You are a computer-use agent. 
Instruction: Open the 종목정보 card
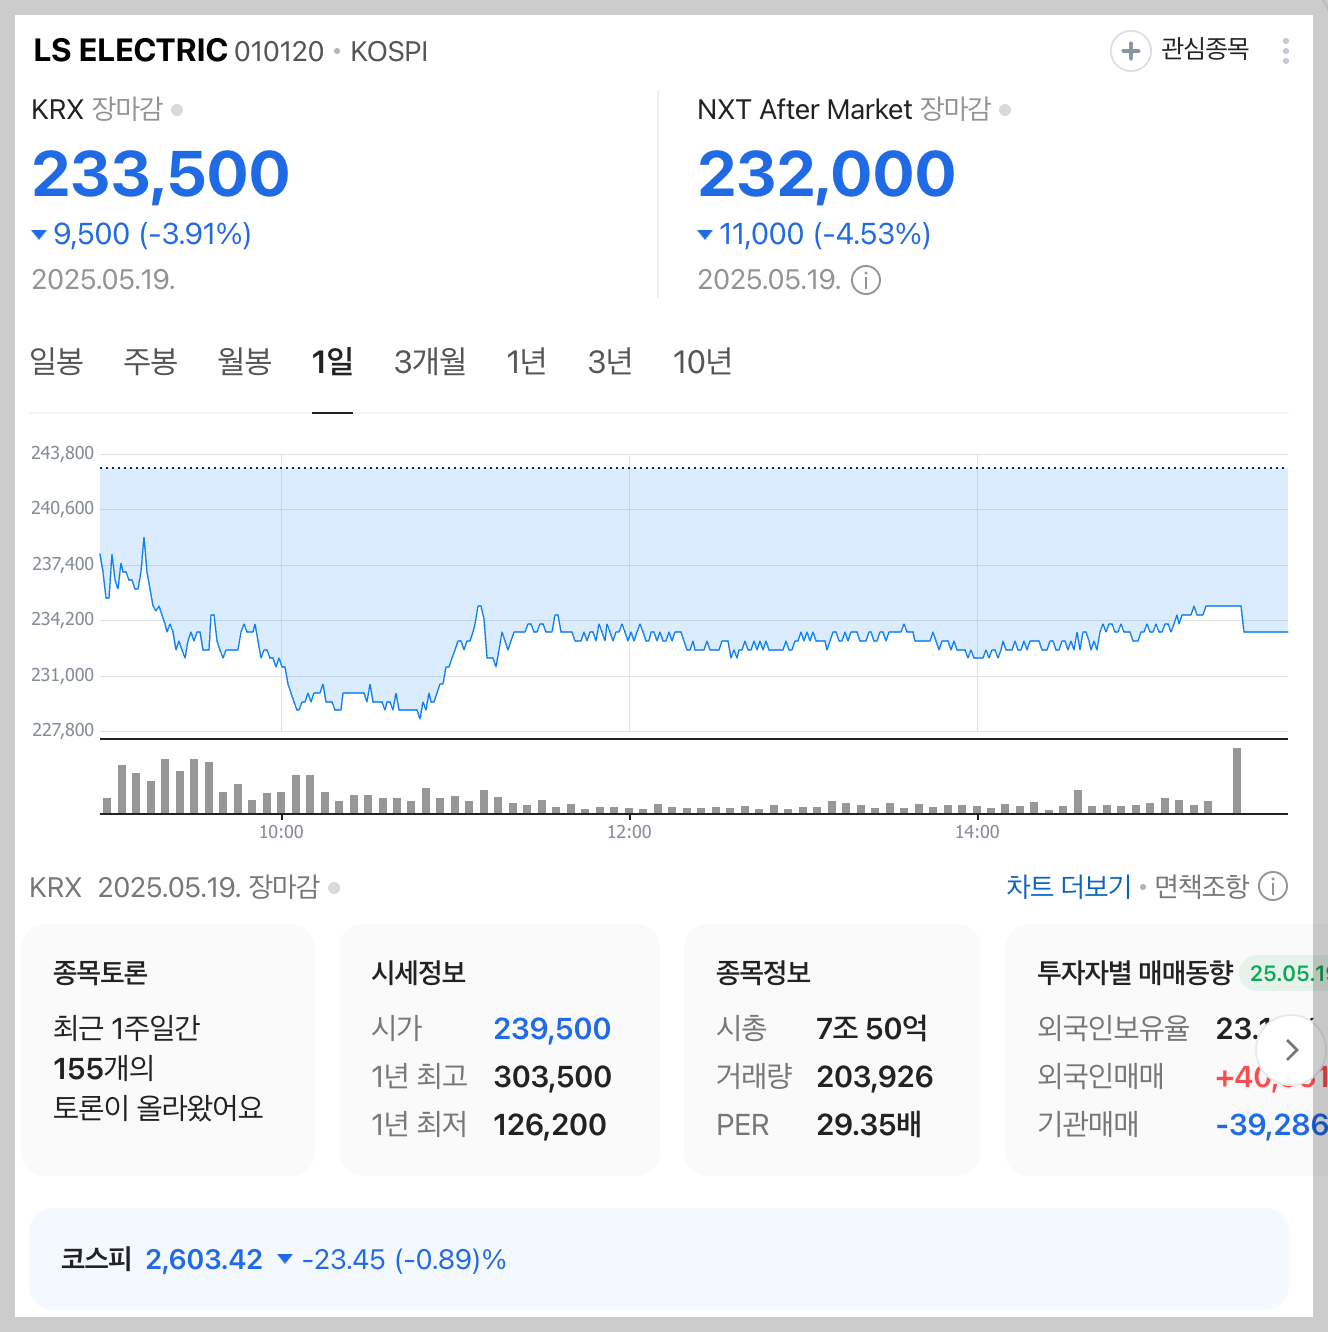coord(832,1050)
